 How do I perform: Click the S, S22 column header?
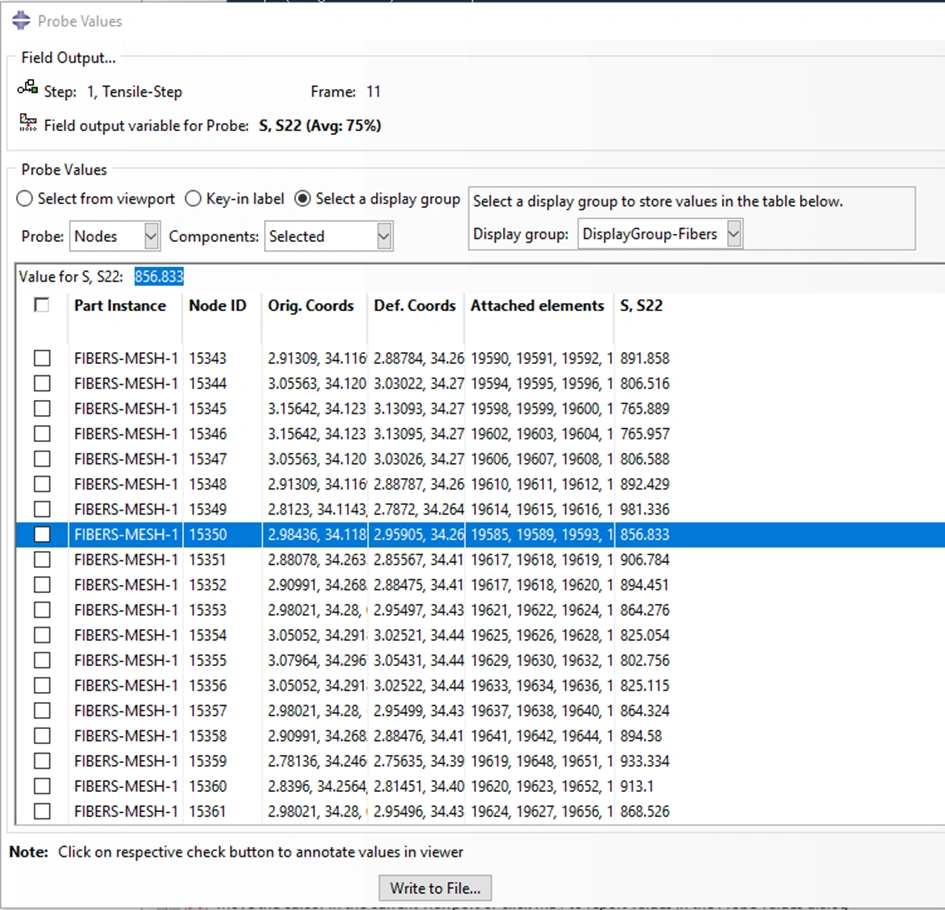click(641, 306)
